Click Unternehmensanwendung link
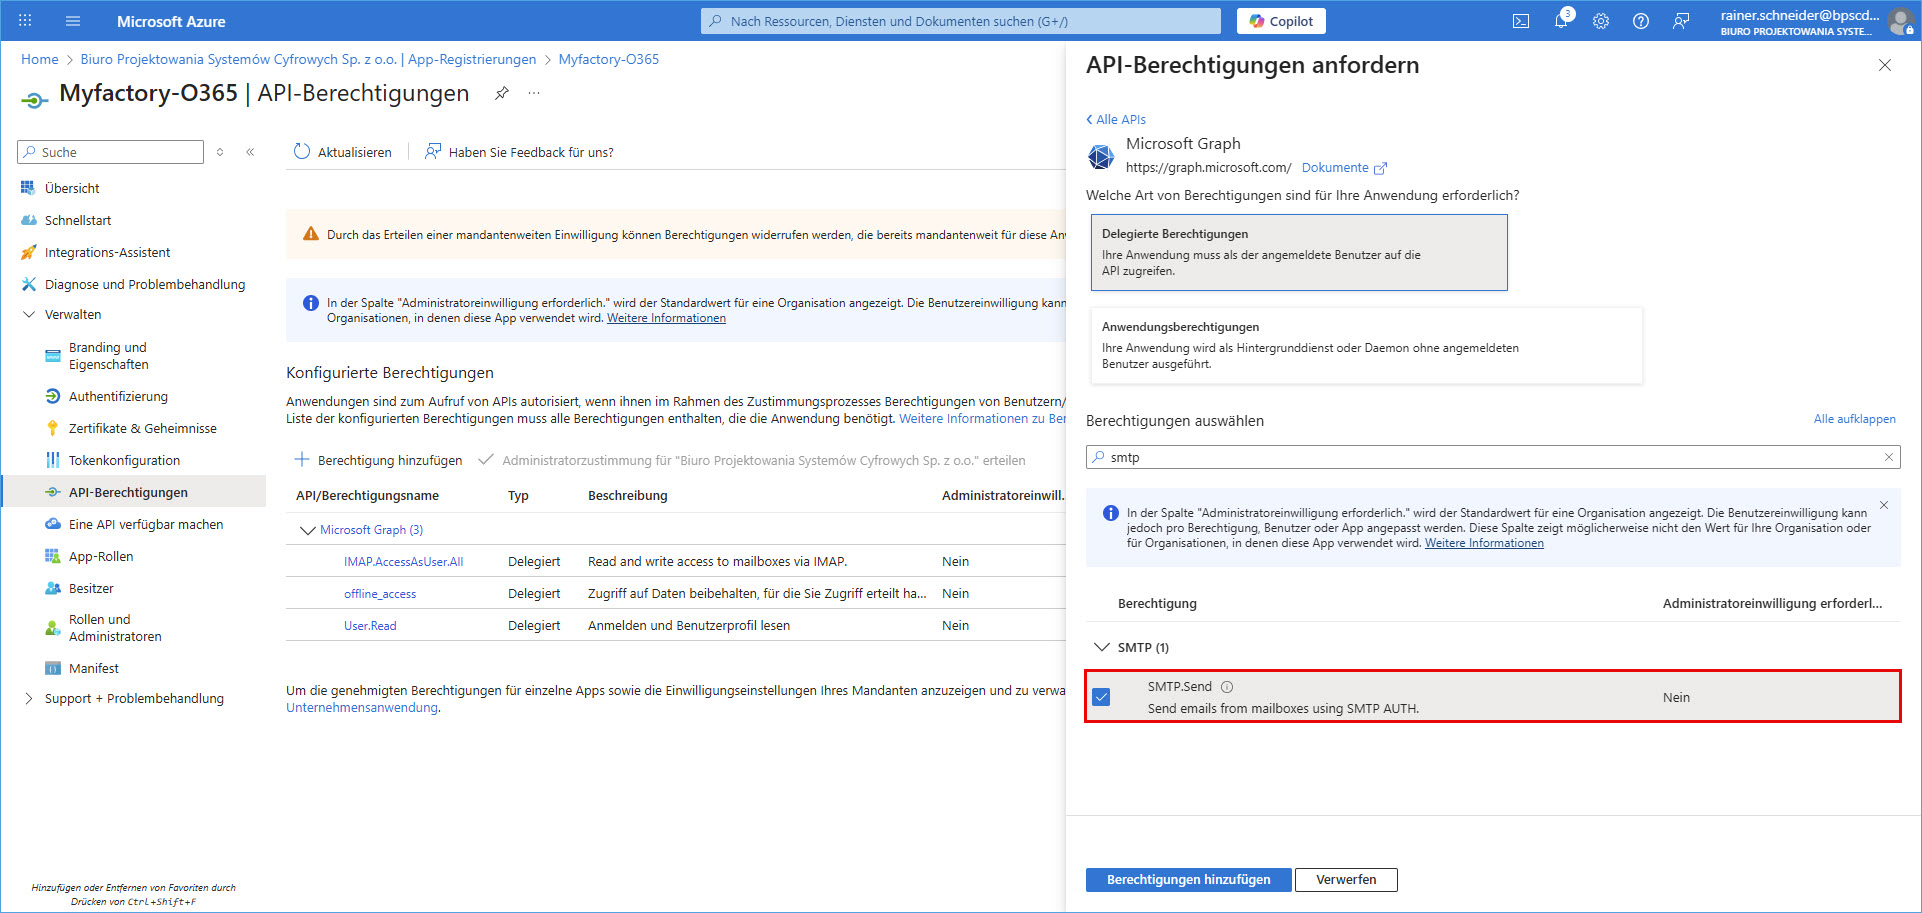The width and height of the screenshot is (1922, 913). 362,707
